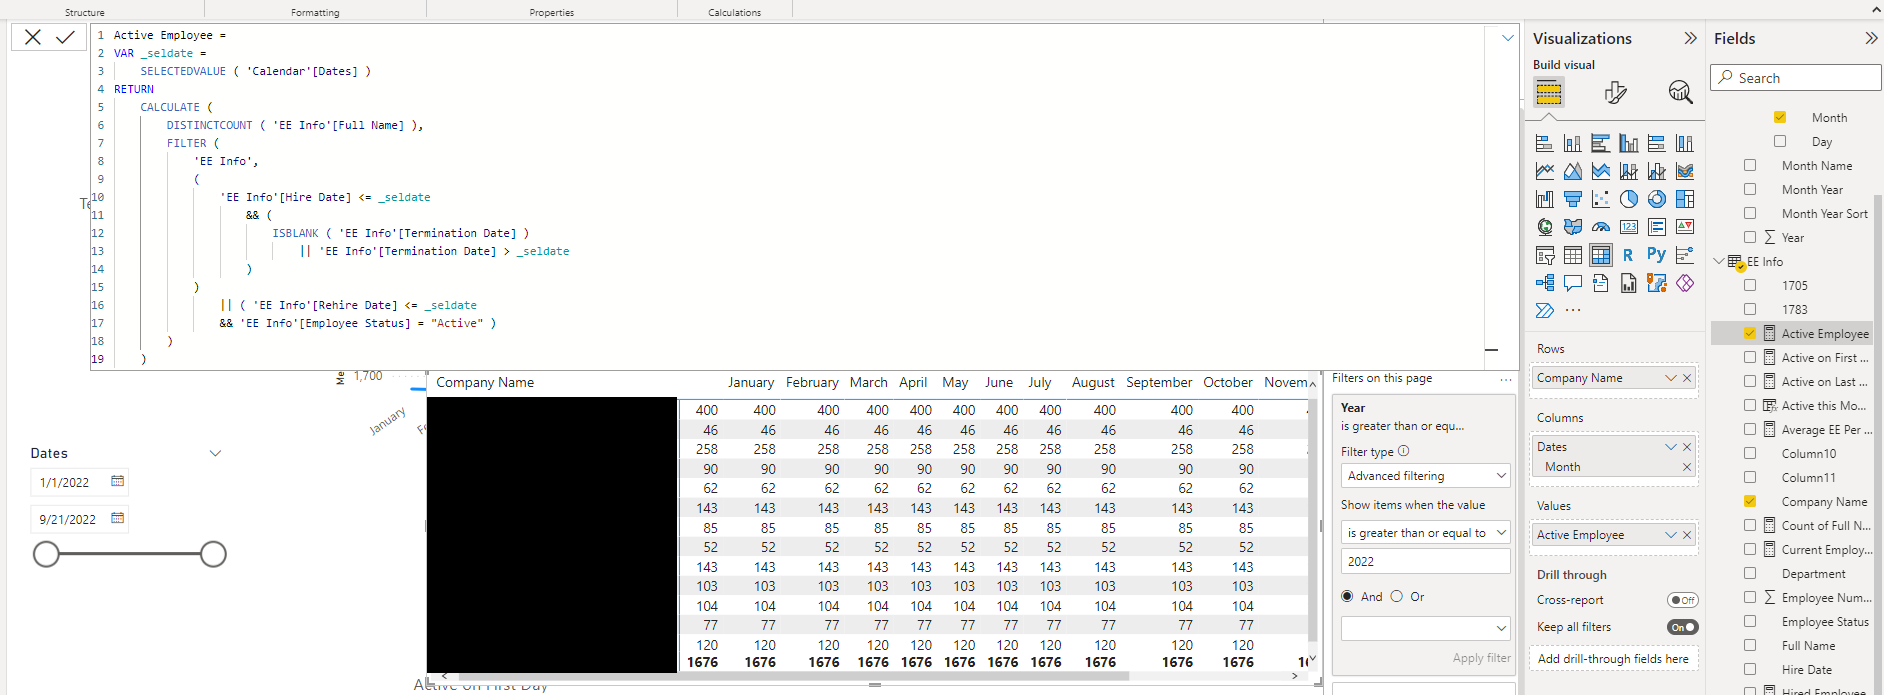
Task: Select the Pie chart visual
Action: point(1629,199)
